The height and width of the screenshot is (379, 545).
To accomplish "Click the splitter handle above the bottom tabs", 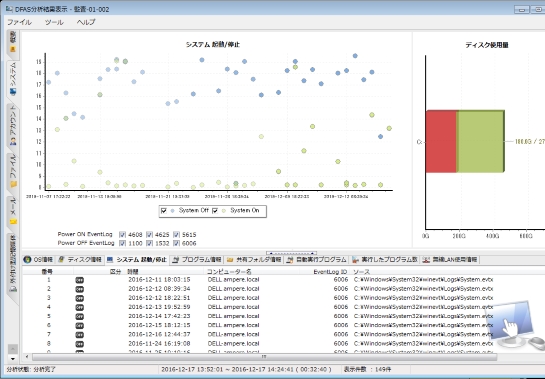I will coord(291,253).
